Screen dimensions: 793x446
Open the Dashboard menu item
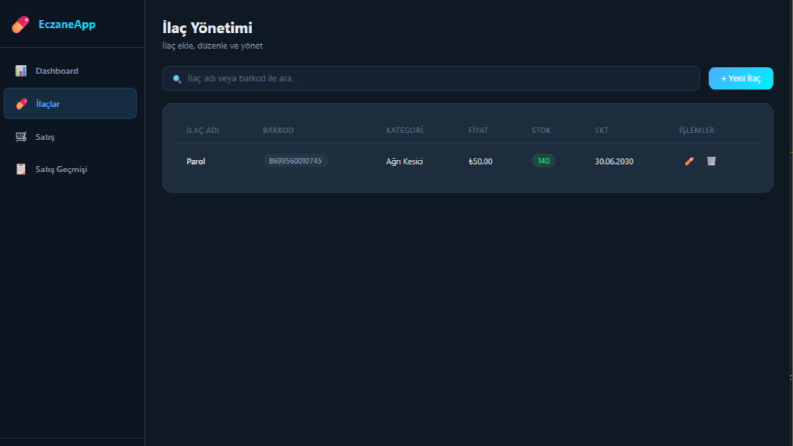(x=70, y=71)
